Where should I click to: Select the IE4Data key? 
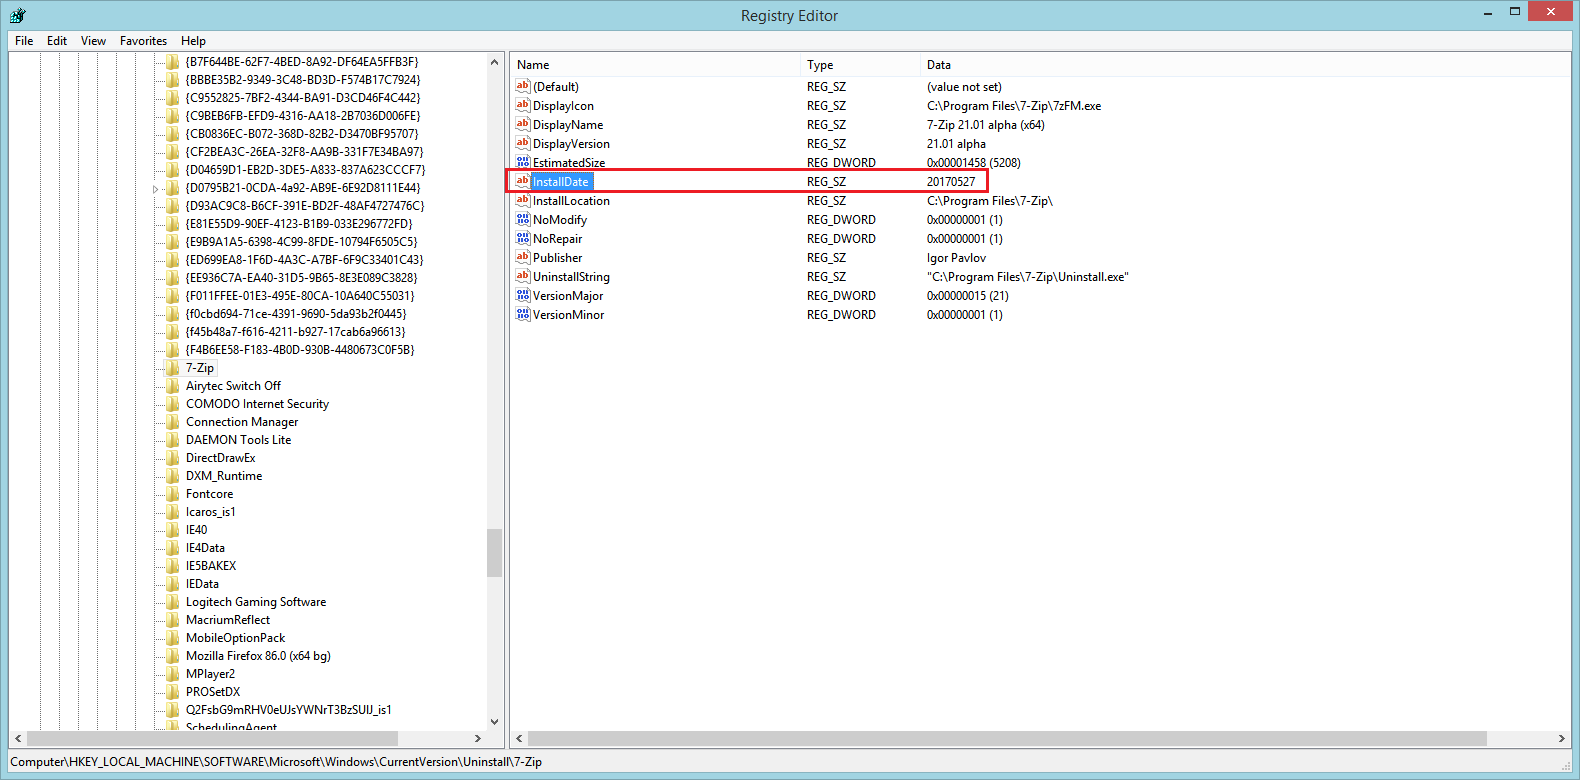click(205, 548)
